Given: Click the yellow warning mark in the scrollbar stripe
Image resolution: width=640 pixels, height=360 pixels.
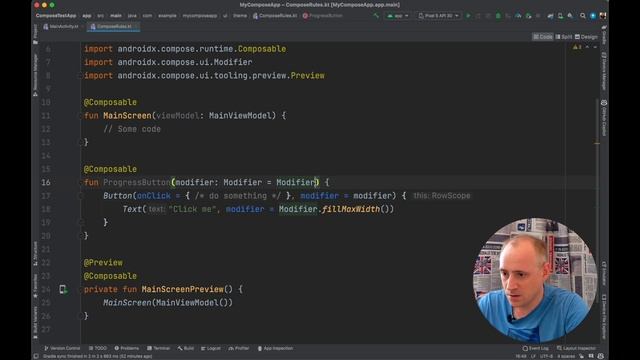Looking at the screenshot, I should pos(597,143).
